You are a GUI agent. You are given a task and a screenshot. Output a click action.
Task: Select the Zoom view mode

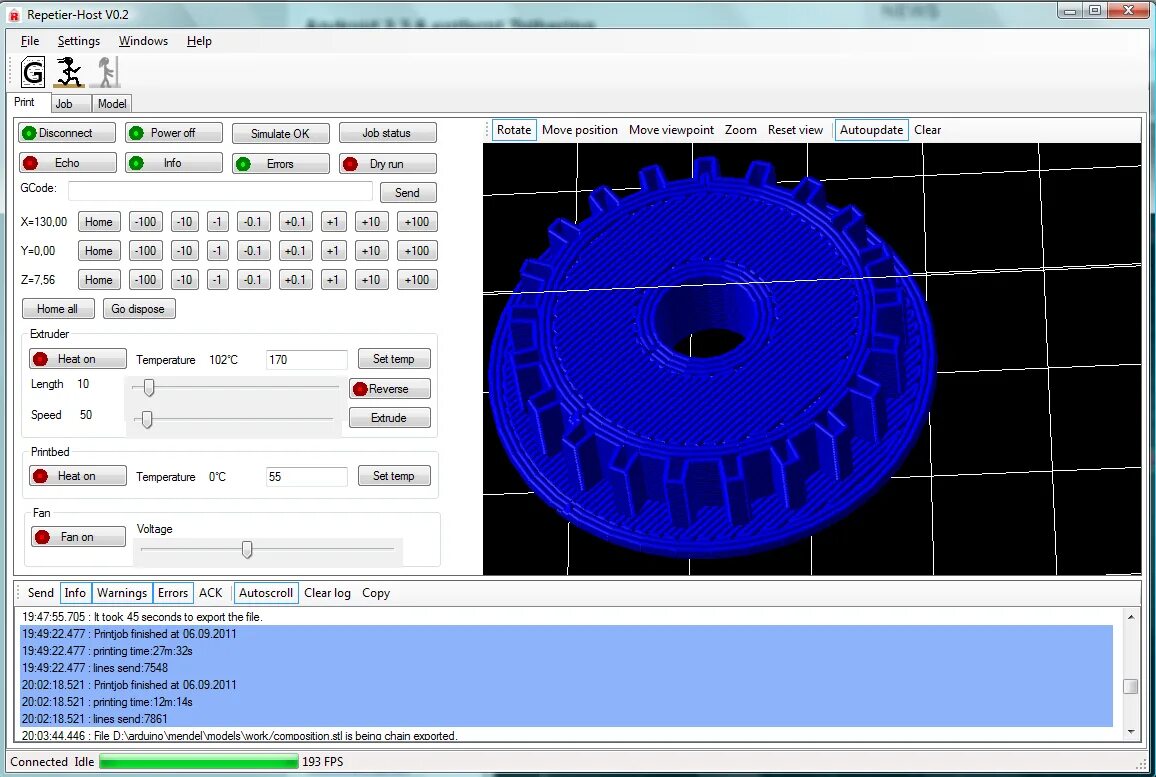[x=740, y=130]
